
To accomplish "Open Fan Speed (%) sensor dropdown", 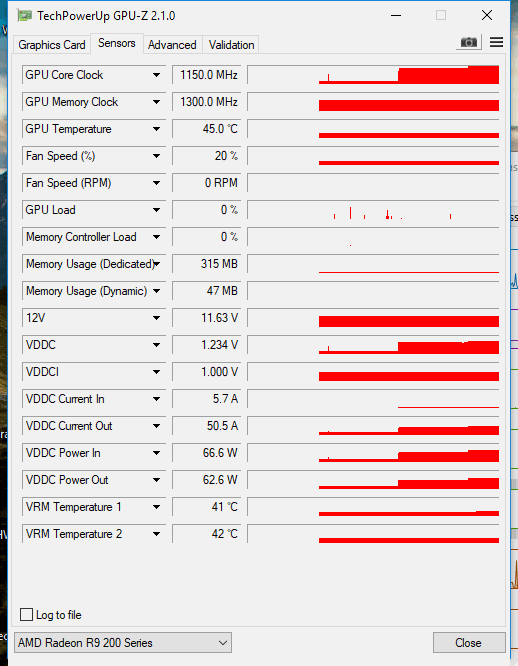I will click(156, 156).
